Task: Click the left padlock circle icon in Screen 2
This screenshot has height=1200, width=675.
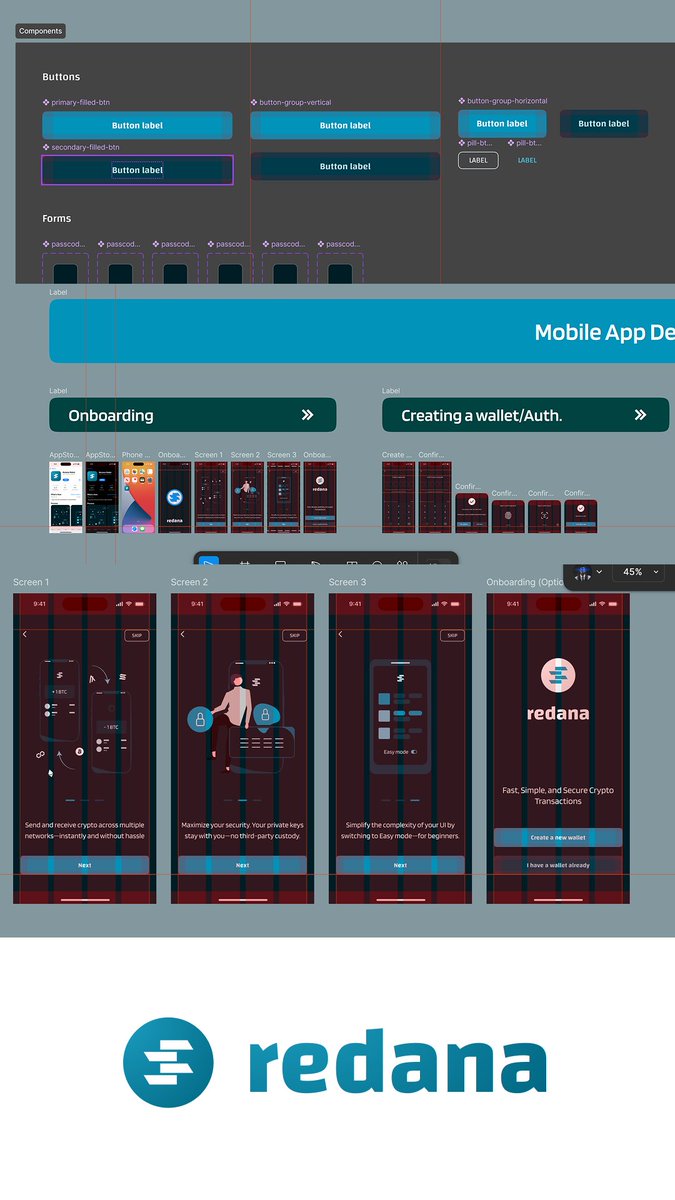Action: [x=201, y=719]
